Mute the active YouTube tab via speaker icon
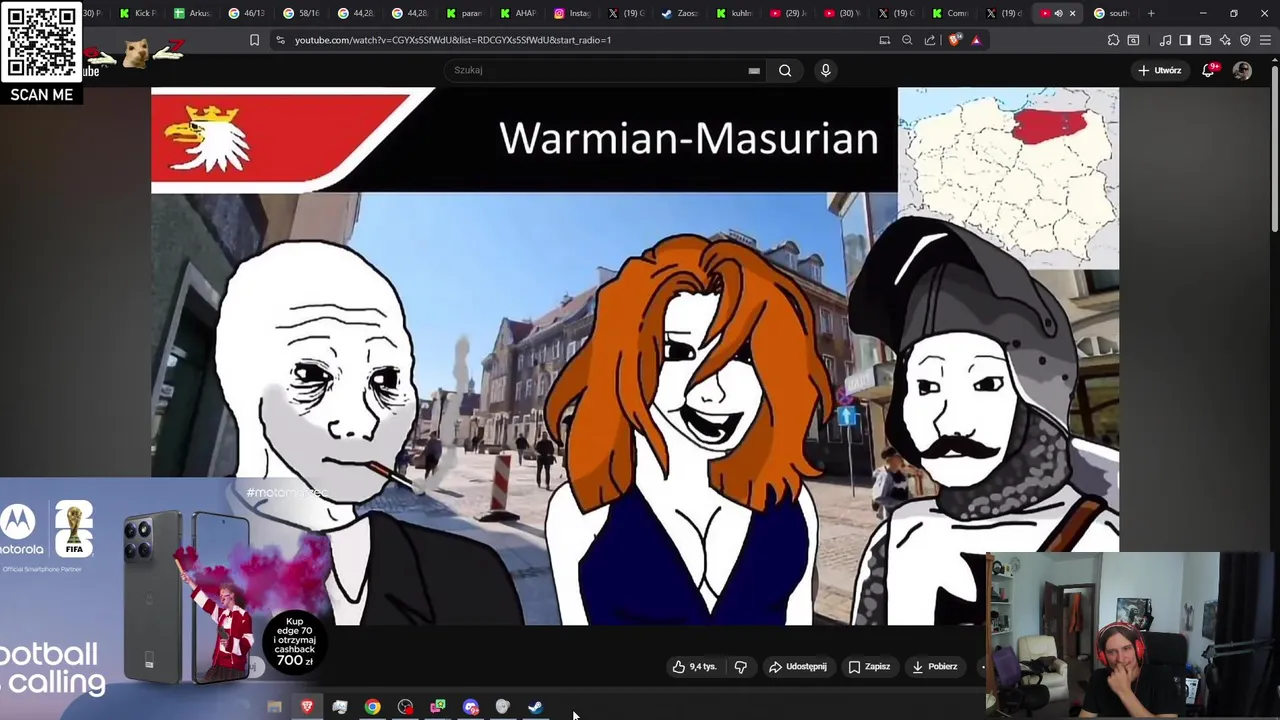 (x=1058, y=13)
